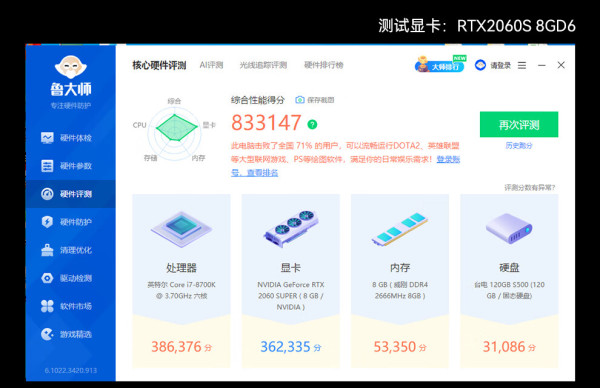Open 硬件防护 shield icon

47,222
